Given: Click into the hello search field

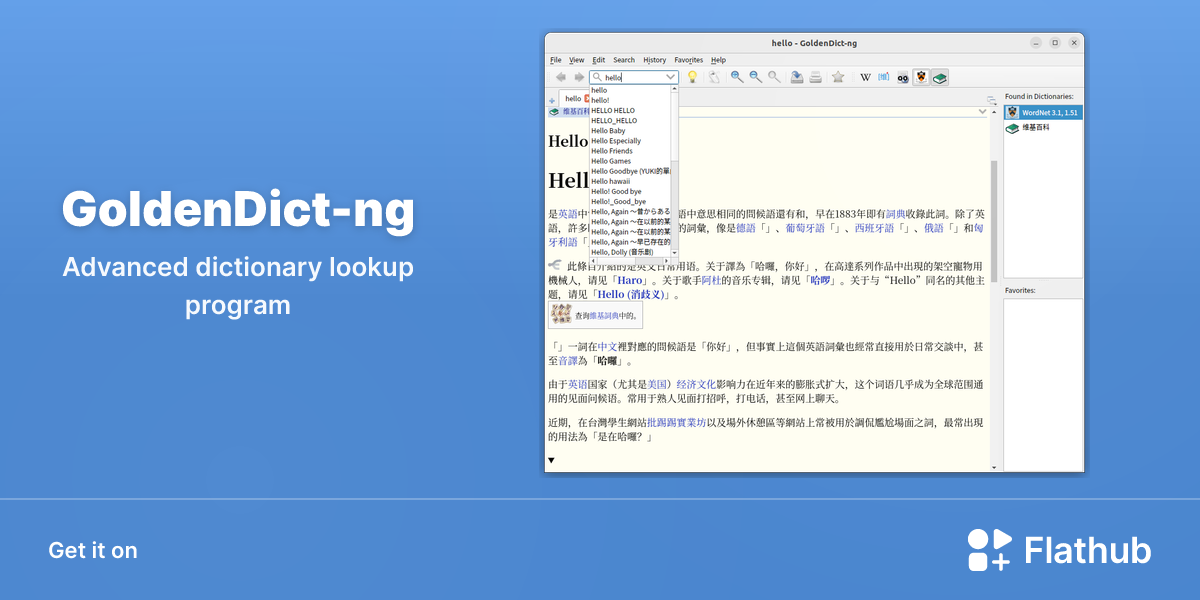Looking at the screenshot, I should 632,77.
